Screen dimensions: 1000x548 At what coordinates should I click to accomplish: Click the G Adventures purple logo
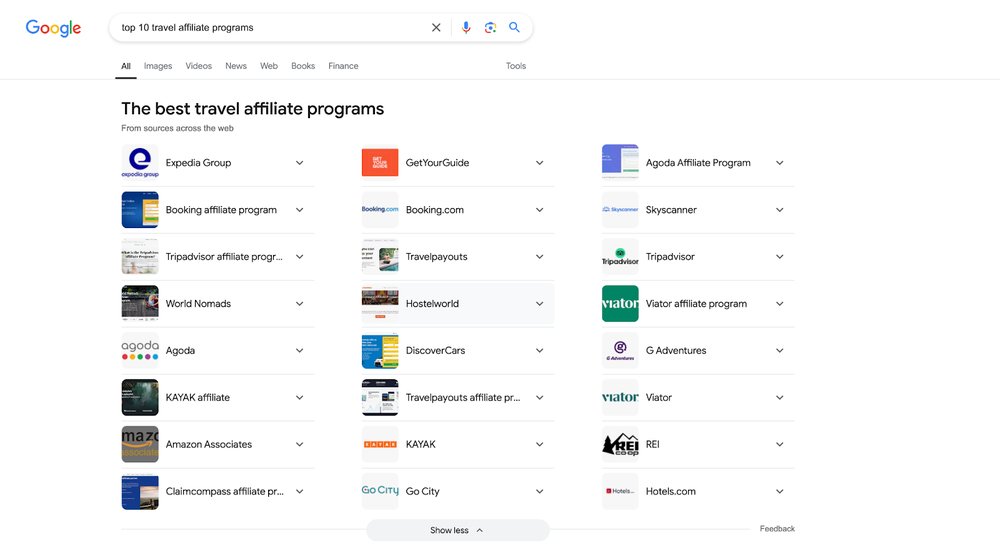pos(620,350)
